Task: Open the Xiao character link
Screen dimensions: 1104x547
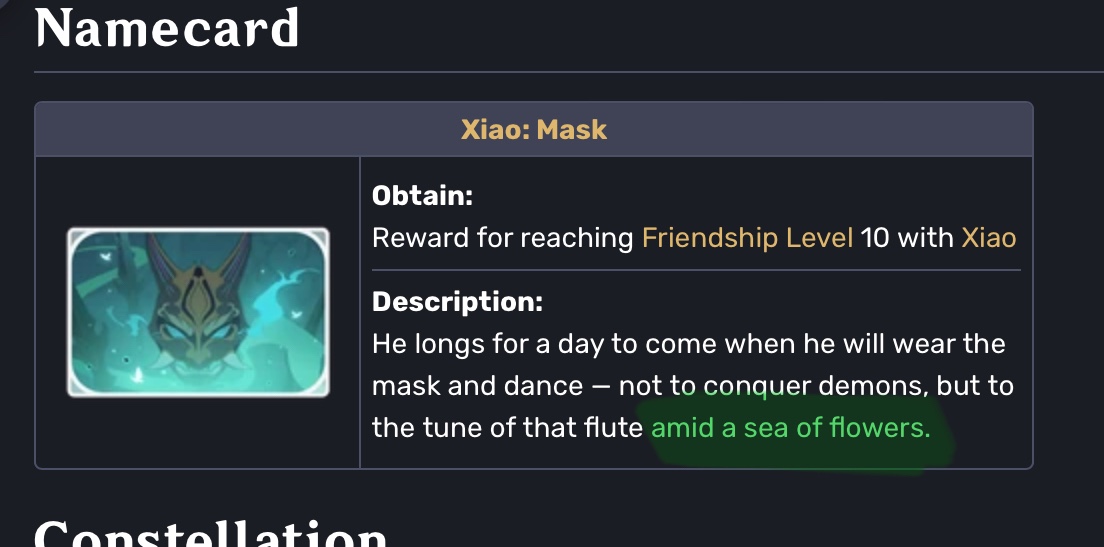Action: coord(988,238)
